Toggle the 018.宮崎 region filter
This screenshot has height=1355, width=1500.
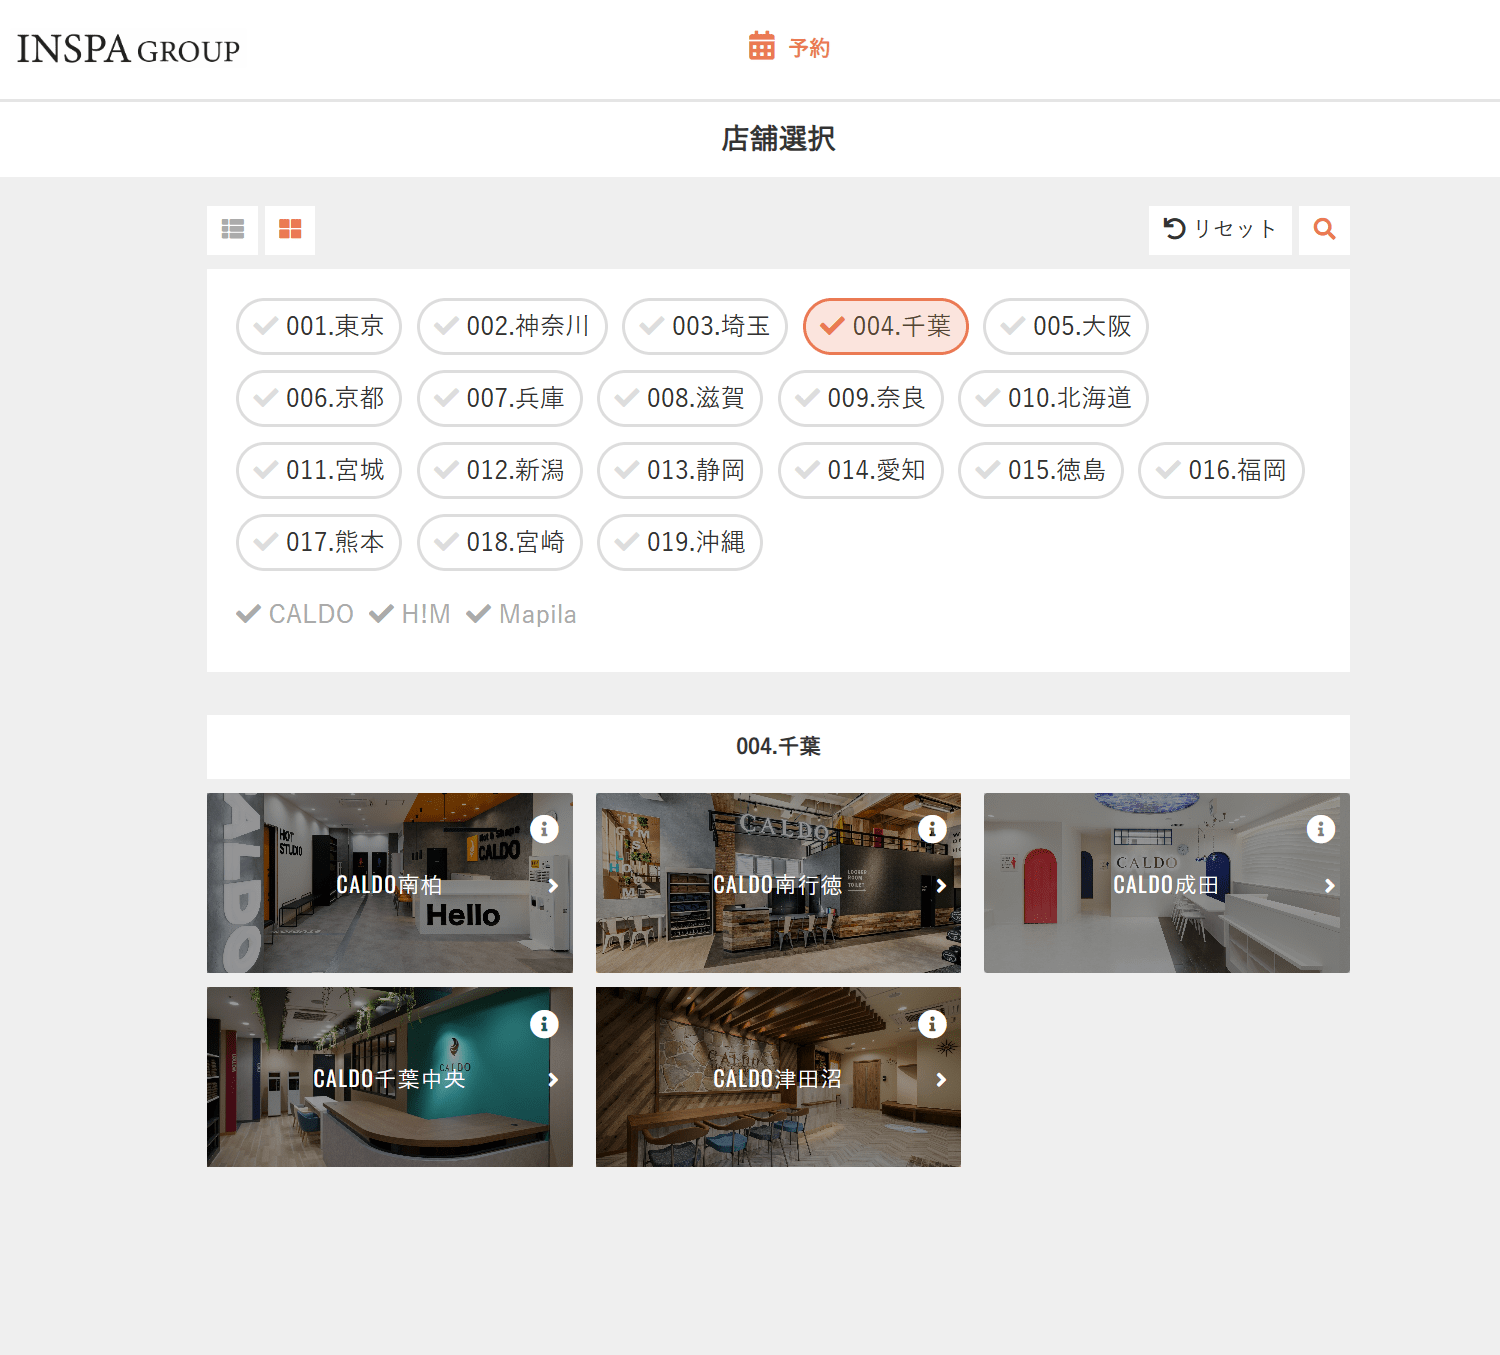pyautogui.click(x=500, y=542)
